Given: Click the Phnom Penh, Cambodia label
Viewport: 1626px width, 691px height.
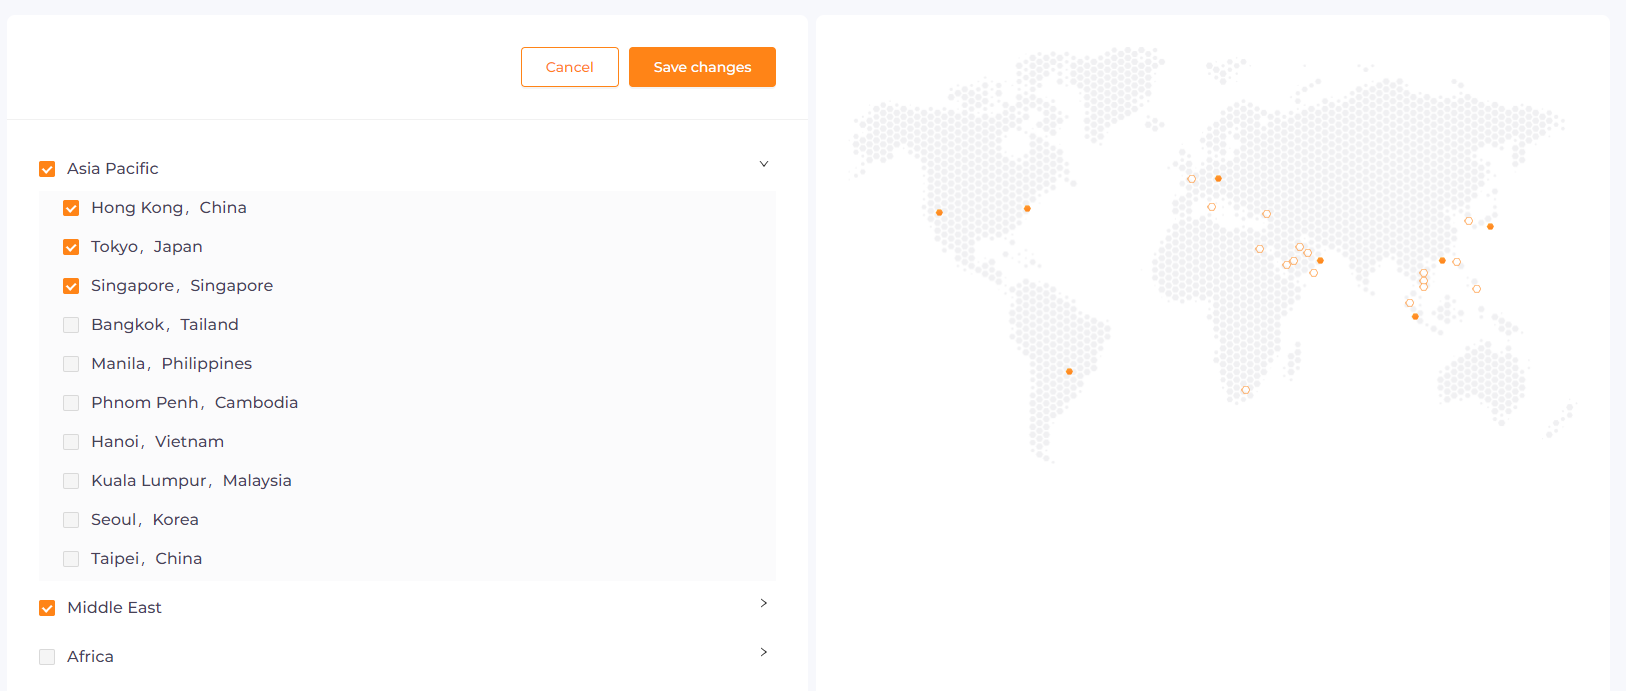Looking at the screenshot, I should [x=195, y=402].
